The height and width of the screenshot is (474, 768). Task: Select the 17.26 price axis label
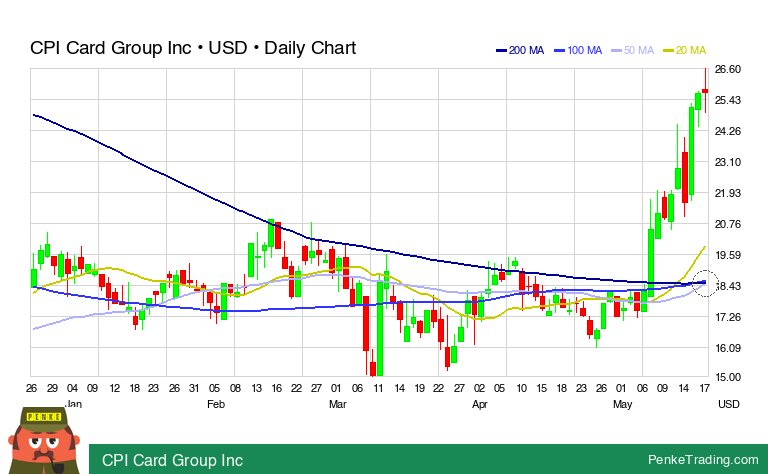[727, 317]
